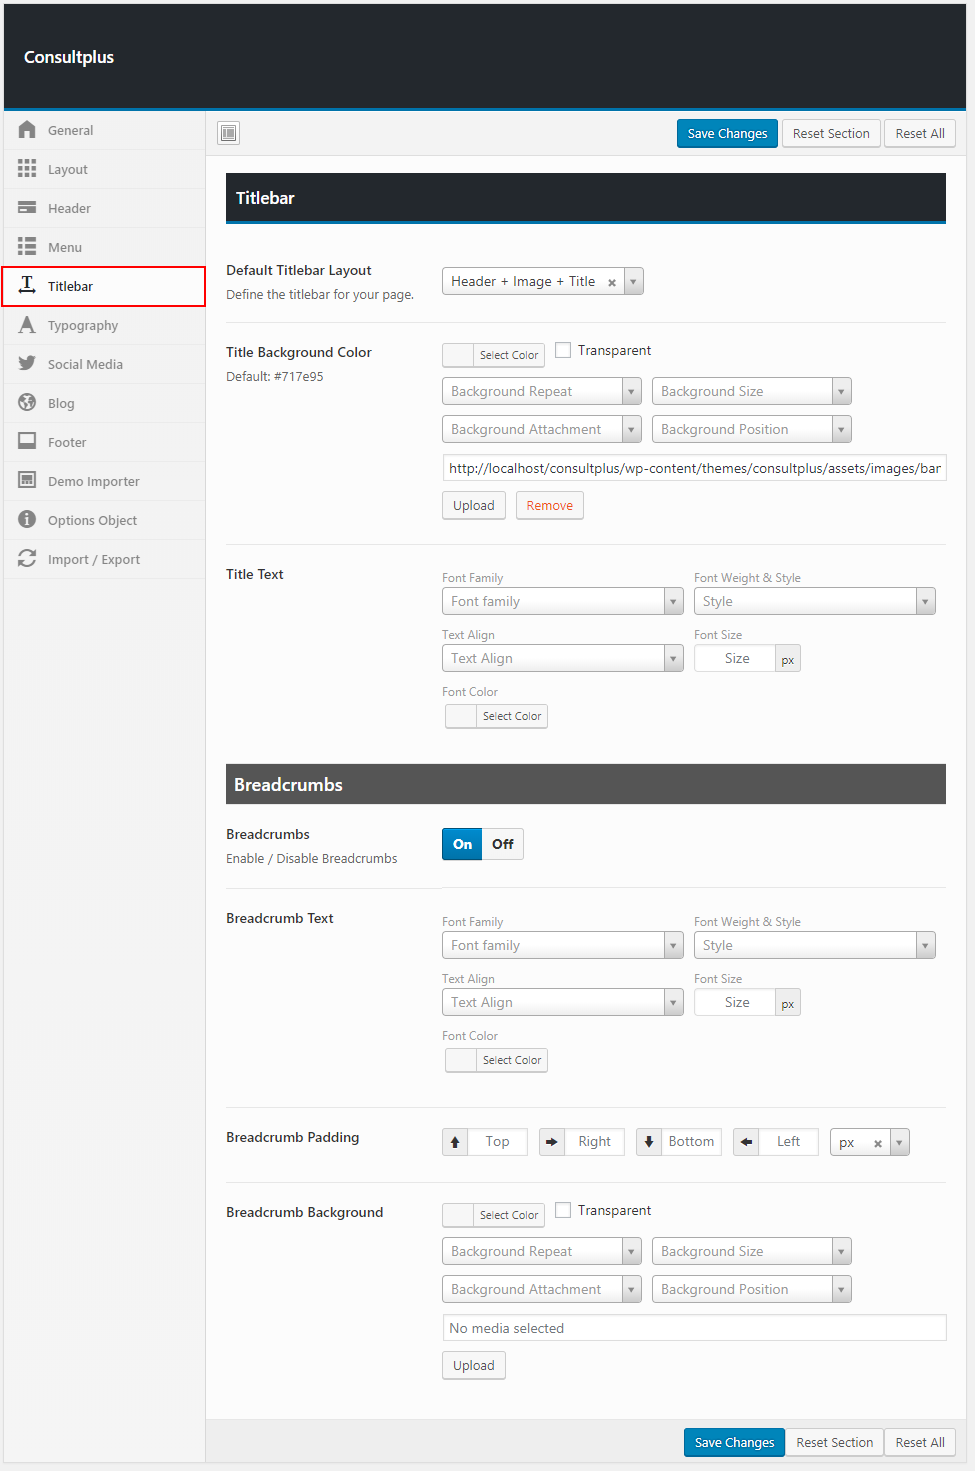Go to the Footer settings section
Image resolution: width=975 pixels, height=1471 pixels.
coord(67,442)
